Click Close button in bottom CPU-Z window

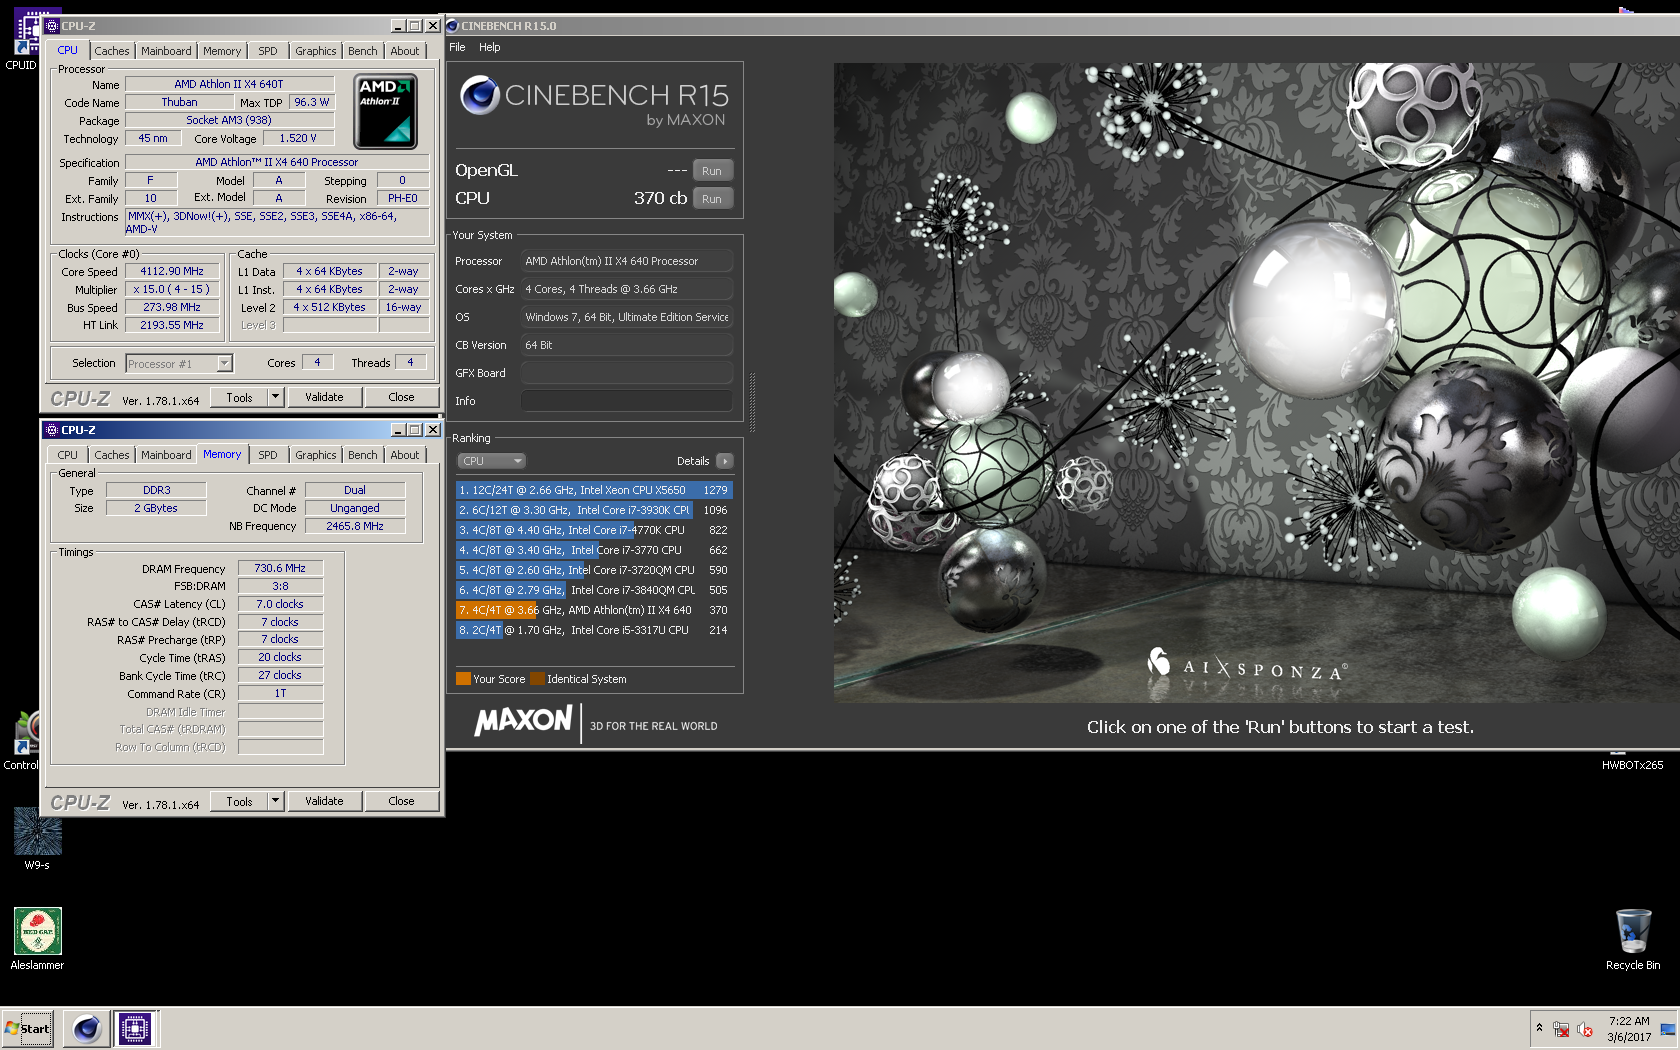click(401, 801)
